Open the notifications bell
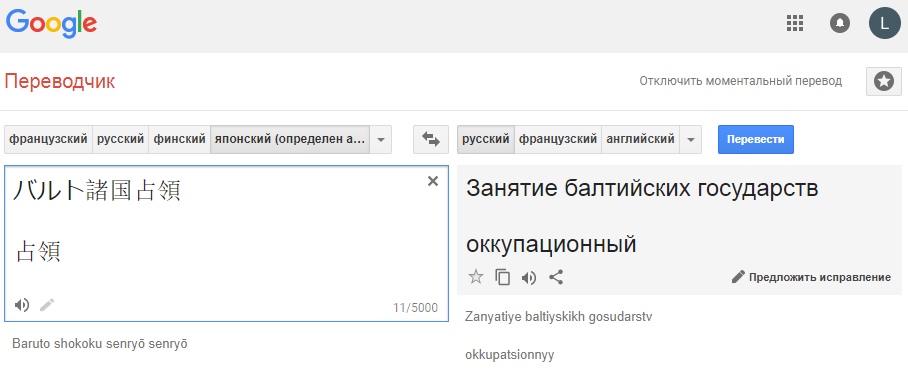The image size is (908, 372). point(840,23)
